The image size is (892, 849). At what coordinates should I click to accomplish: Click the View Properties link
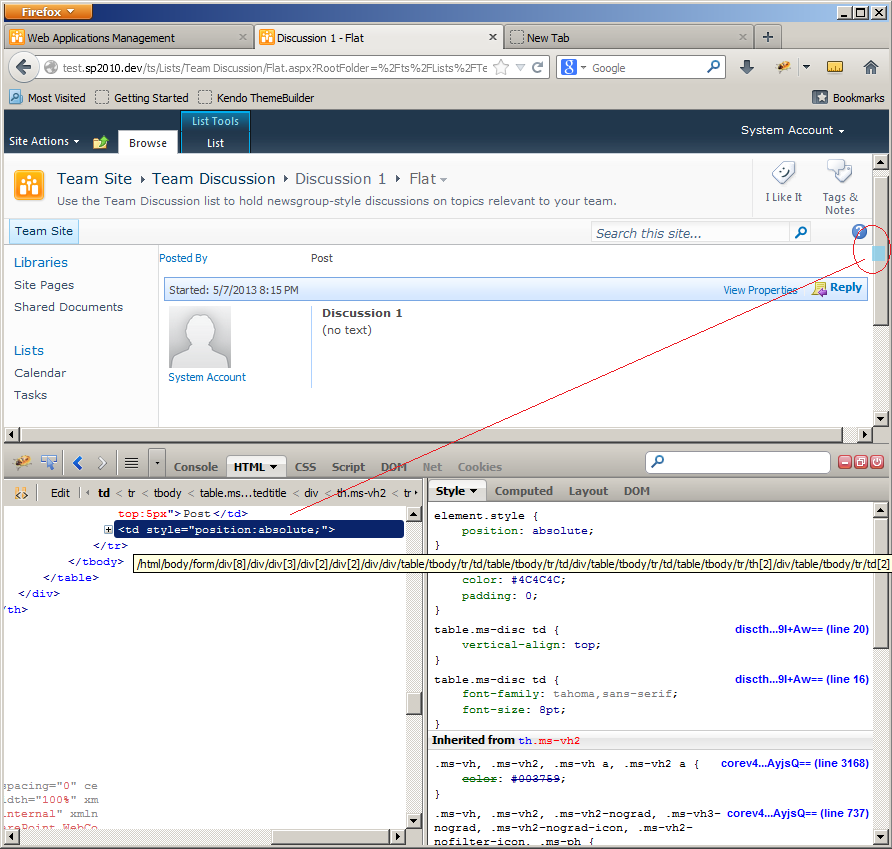coord(760,290)
